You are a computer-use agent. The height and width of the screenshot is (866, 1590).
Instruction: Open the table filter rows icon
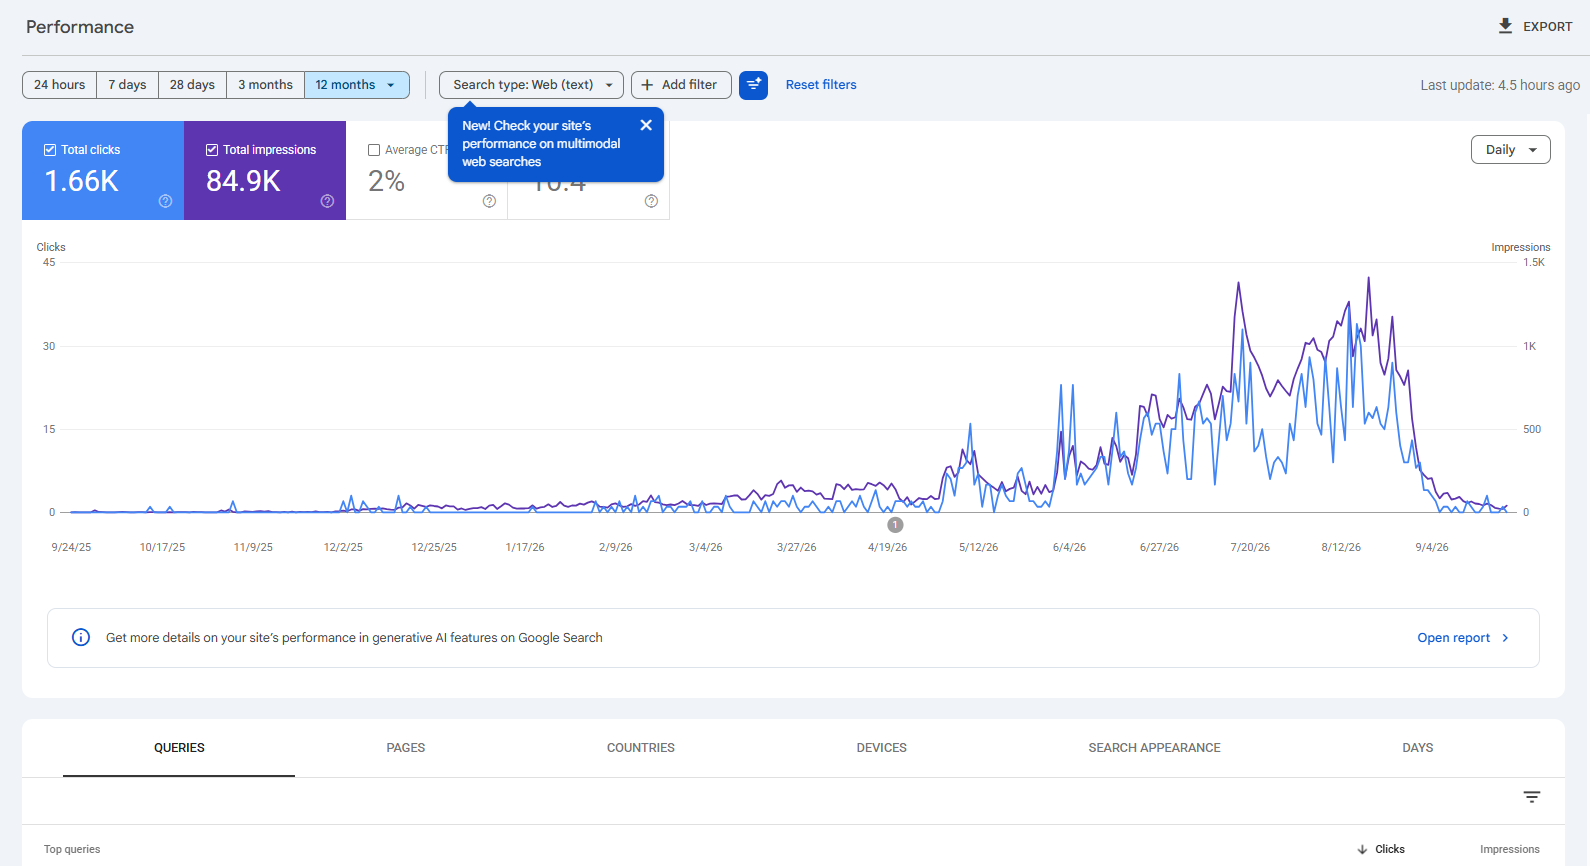coord(1531,797)
